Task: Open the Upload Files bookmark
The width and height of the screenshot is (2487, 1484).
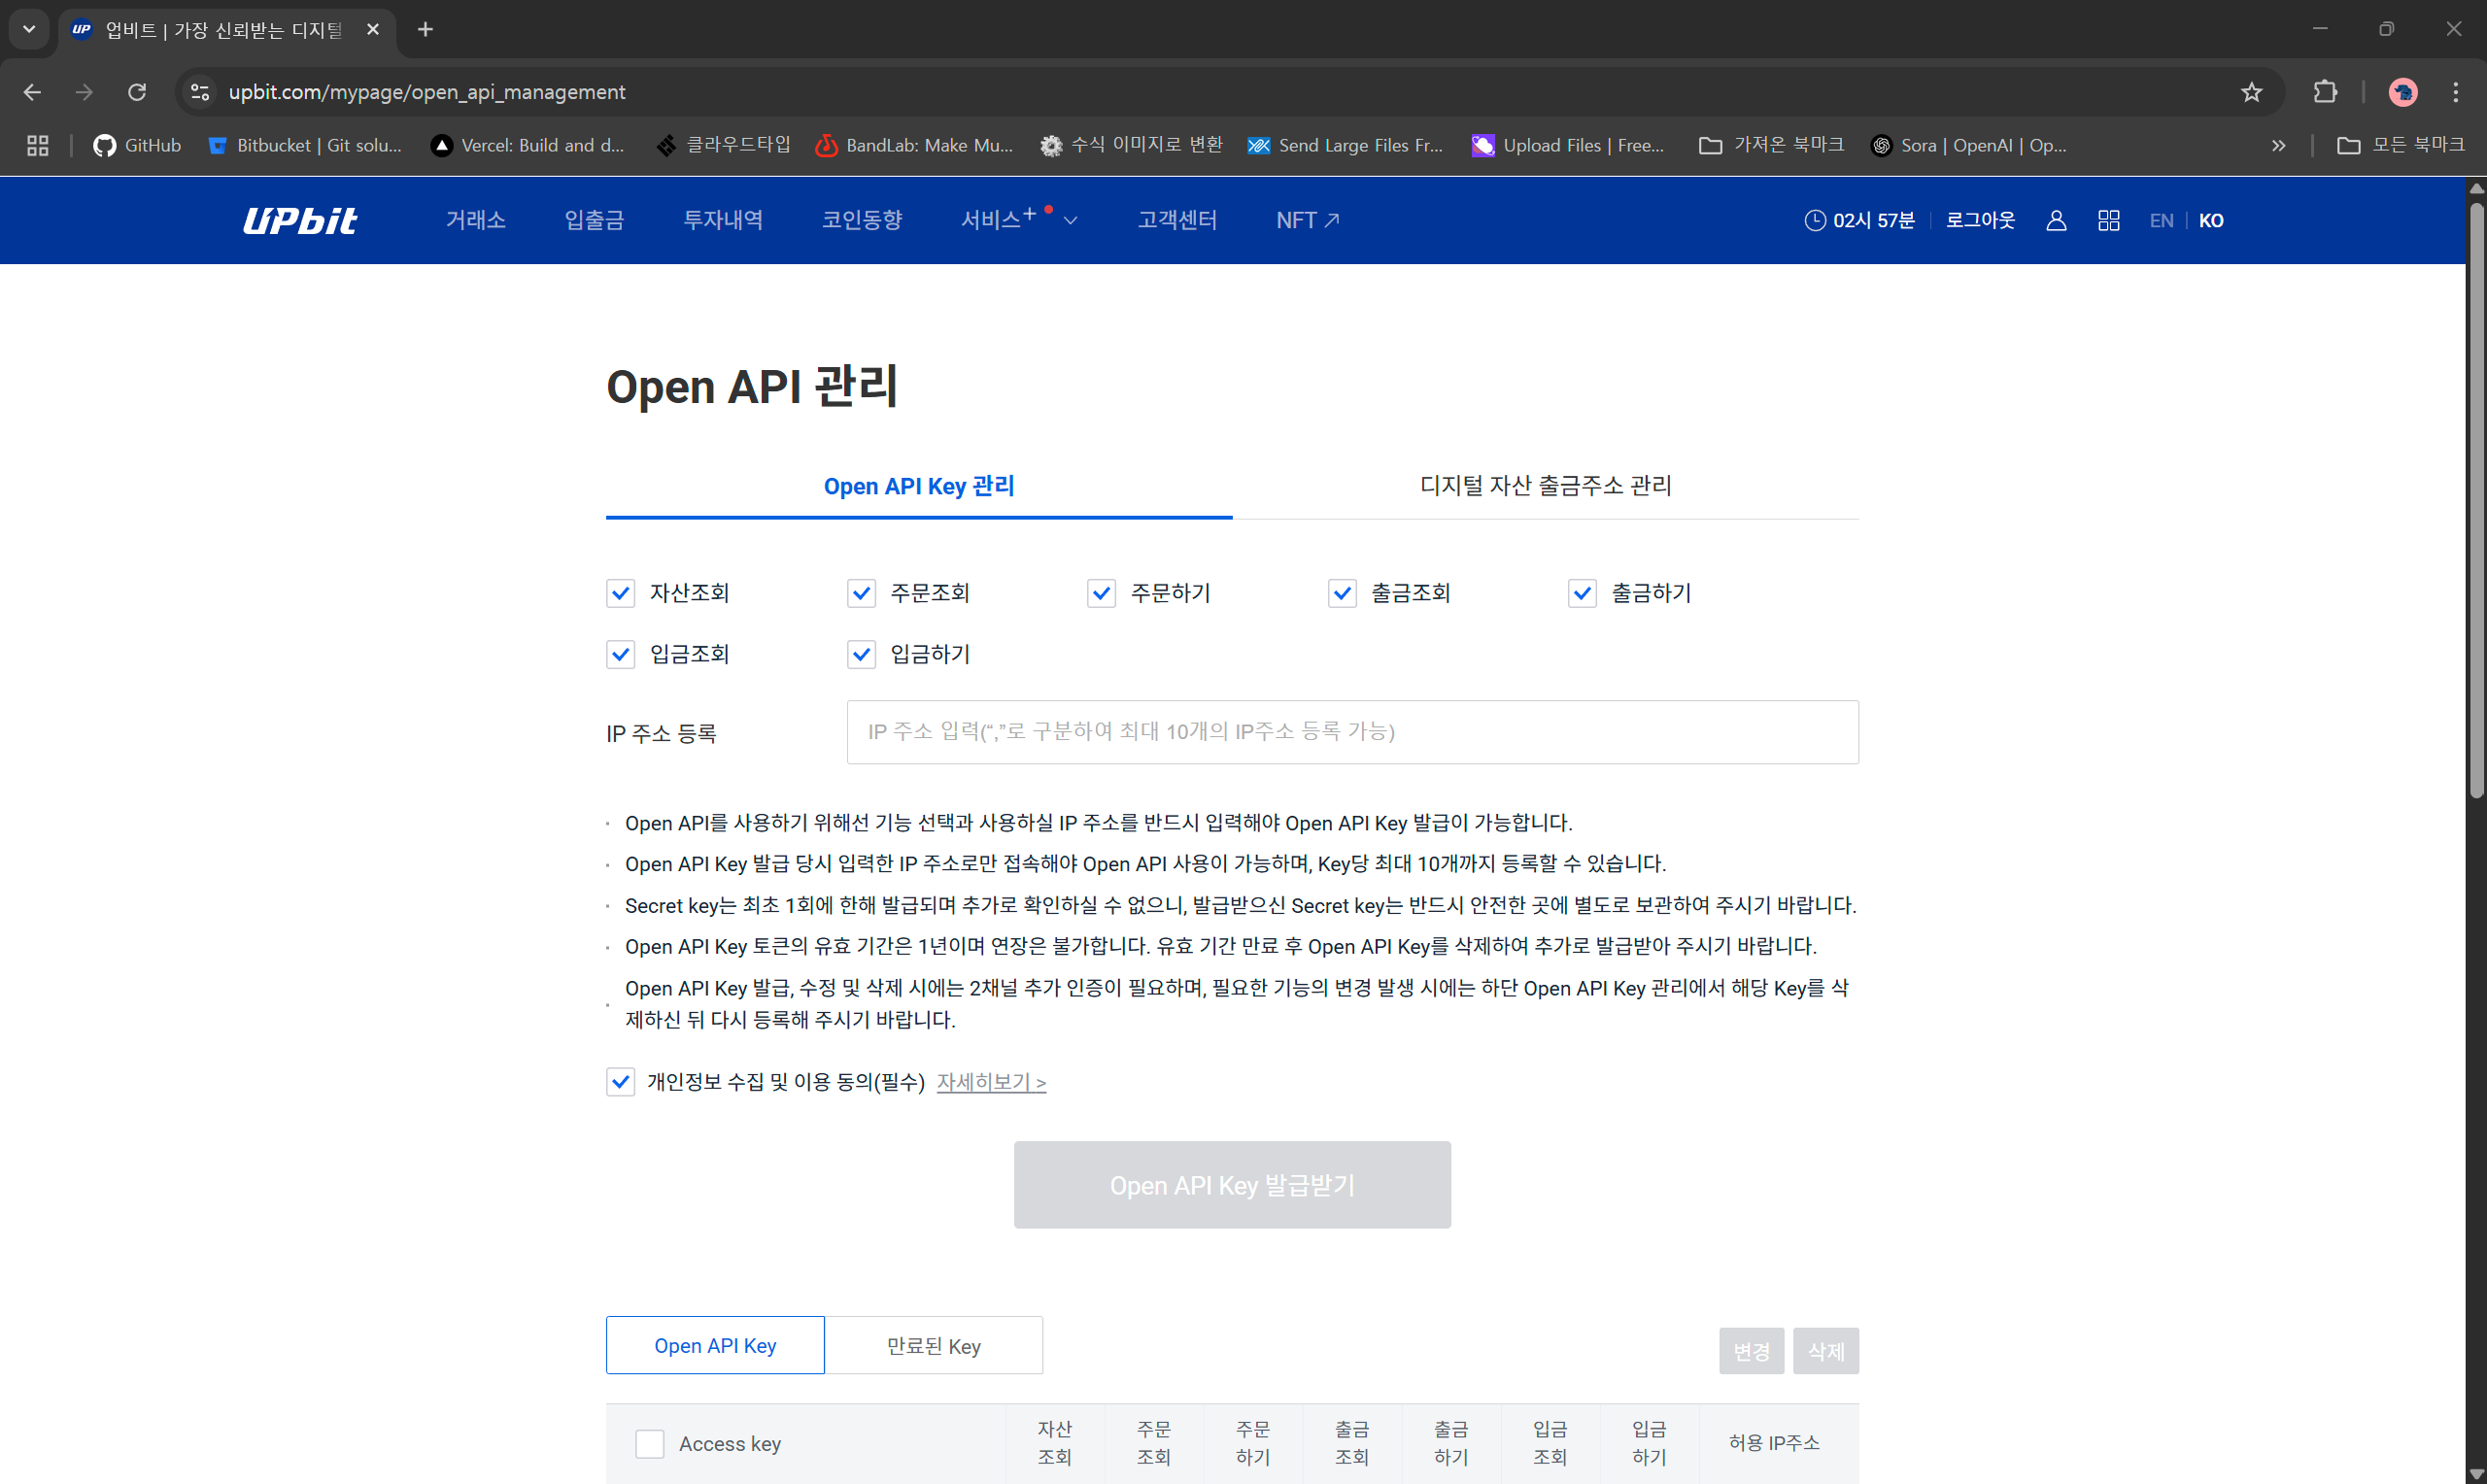Action: pos(1568,146)
